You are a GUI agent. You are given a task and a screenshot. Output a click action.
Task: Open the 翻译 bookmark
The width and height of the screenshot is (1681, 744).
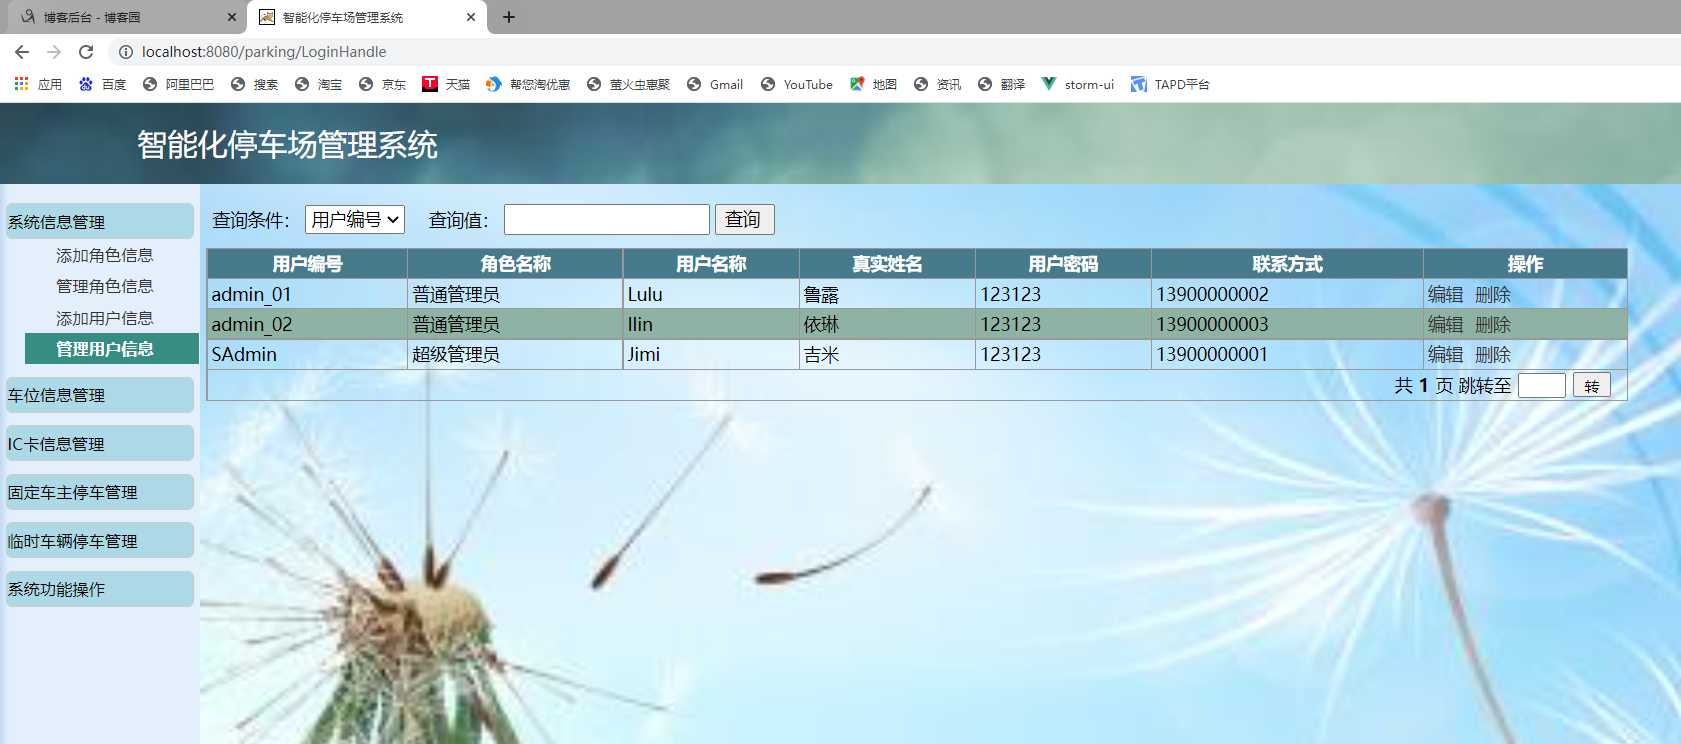tap(1001, 85)
